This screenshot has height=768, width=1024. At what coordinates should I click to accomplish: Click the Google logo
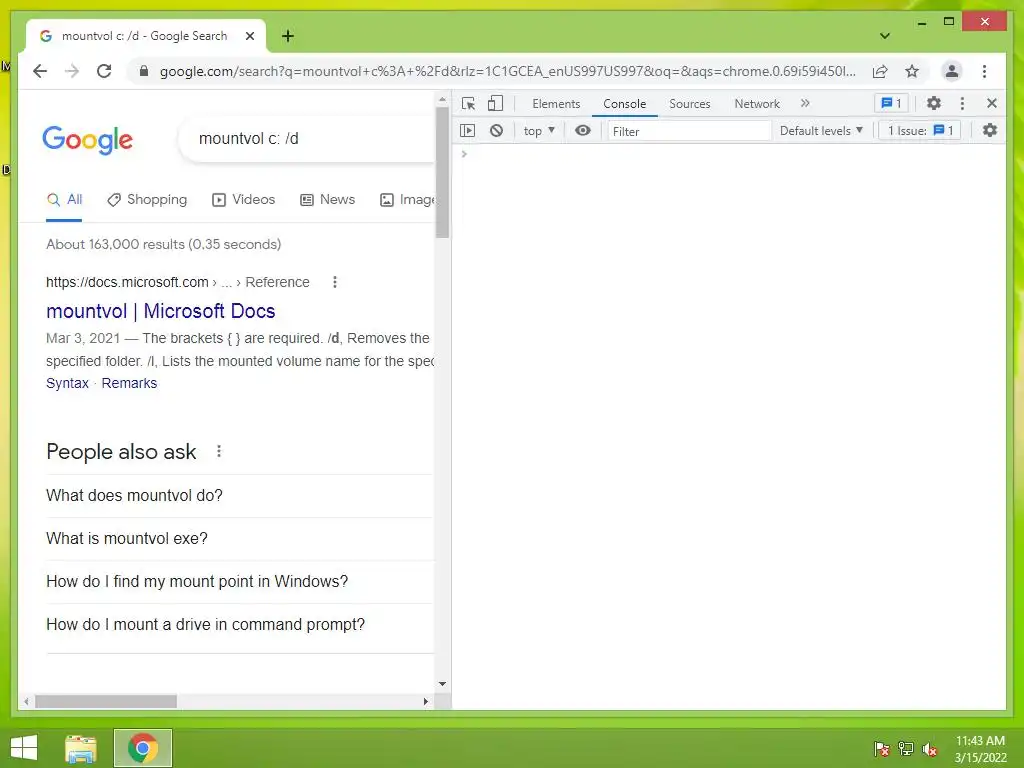pyautogui.click(x=88, y=140)
